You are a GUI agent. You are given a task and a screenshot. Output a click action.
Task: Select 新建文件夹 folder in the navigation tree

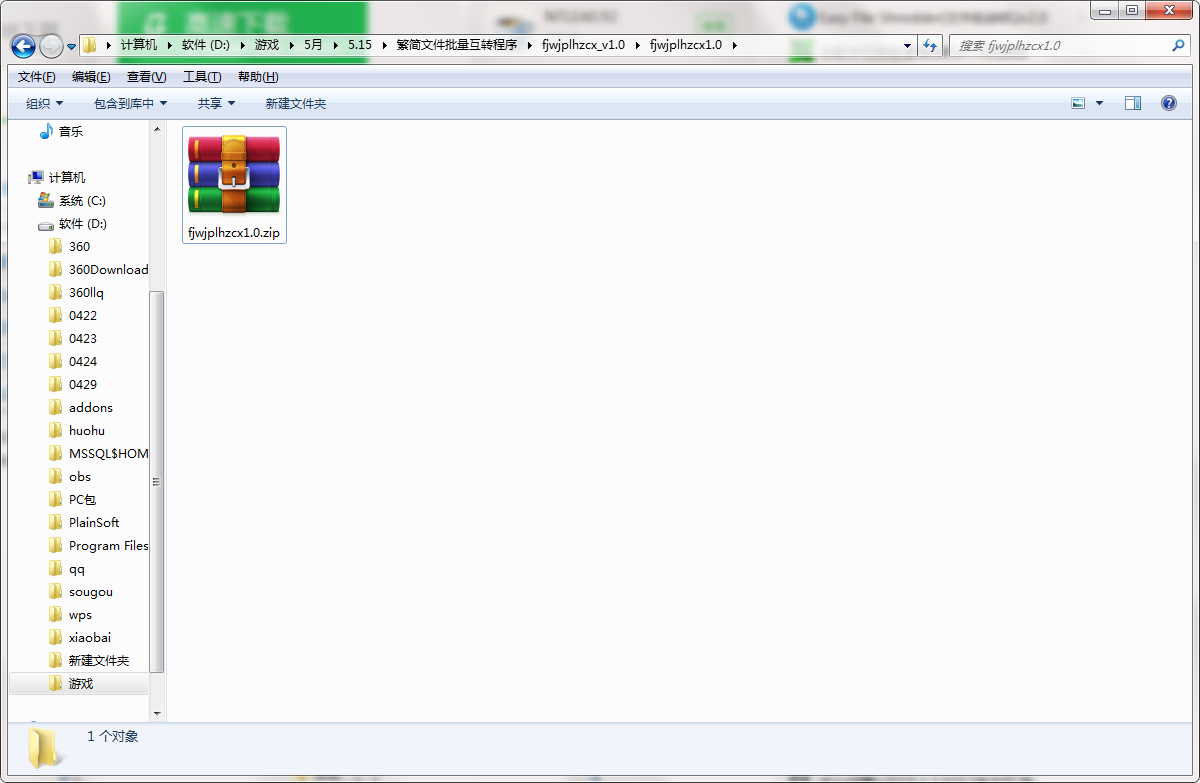99,660
